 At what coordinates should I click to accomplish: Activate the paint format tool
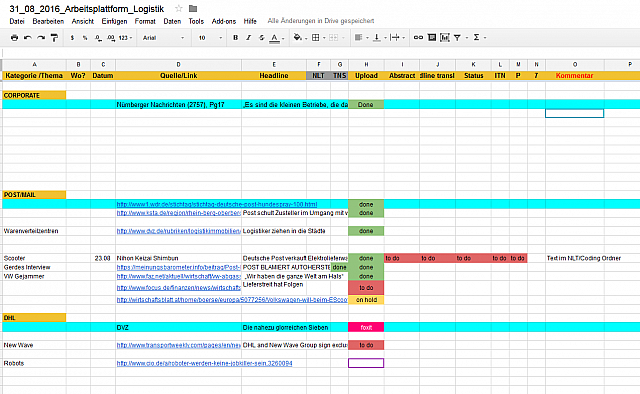54,38
